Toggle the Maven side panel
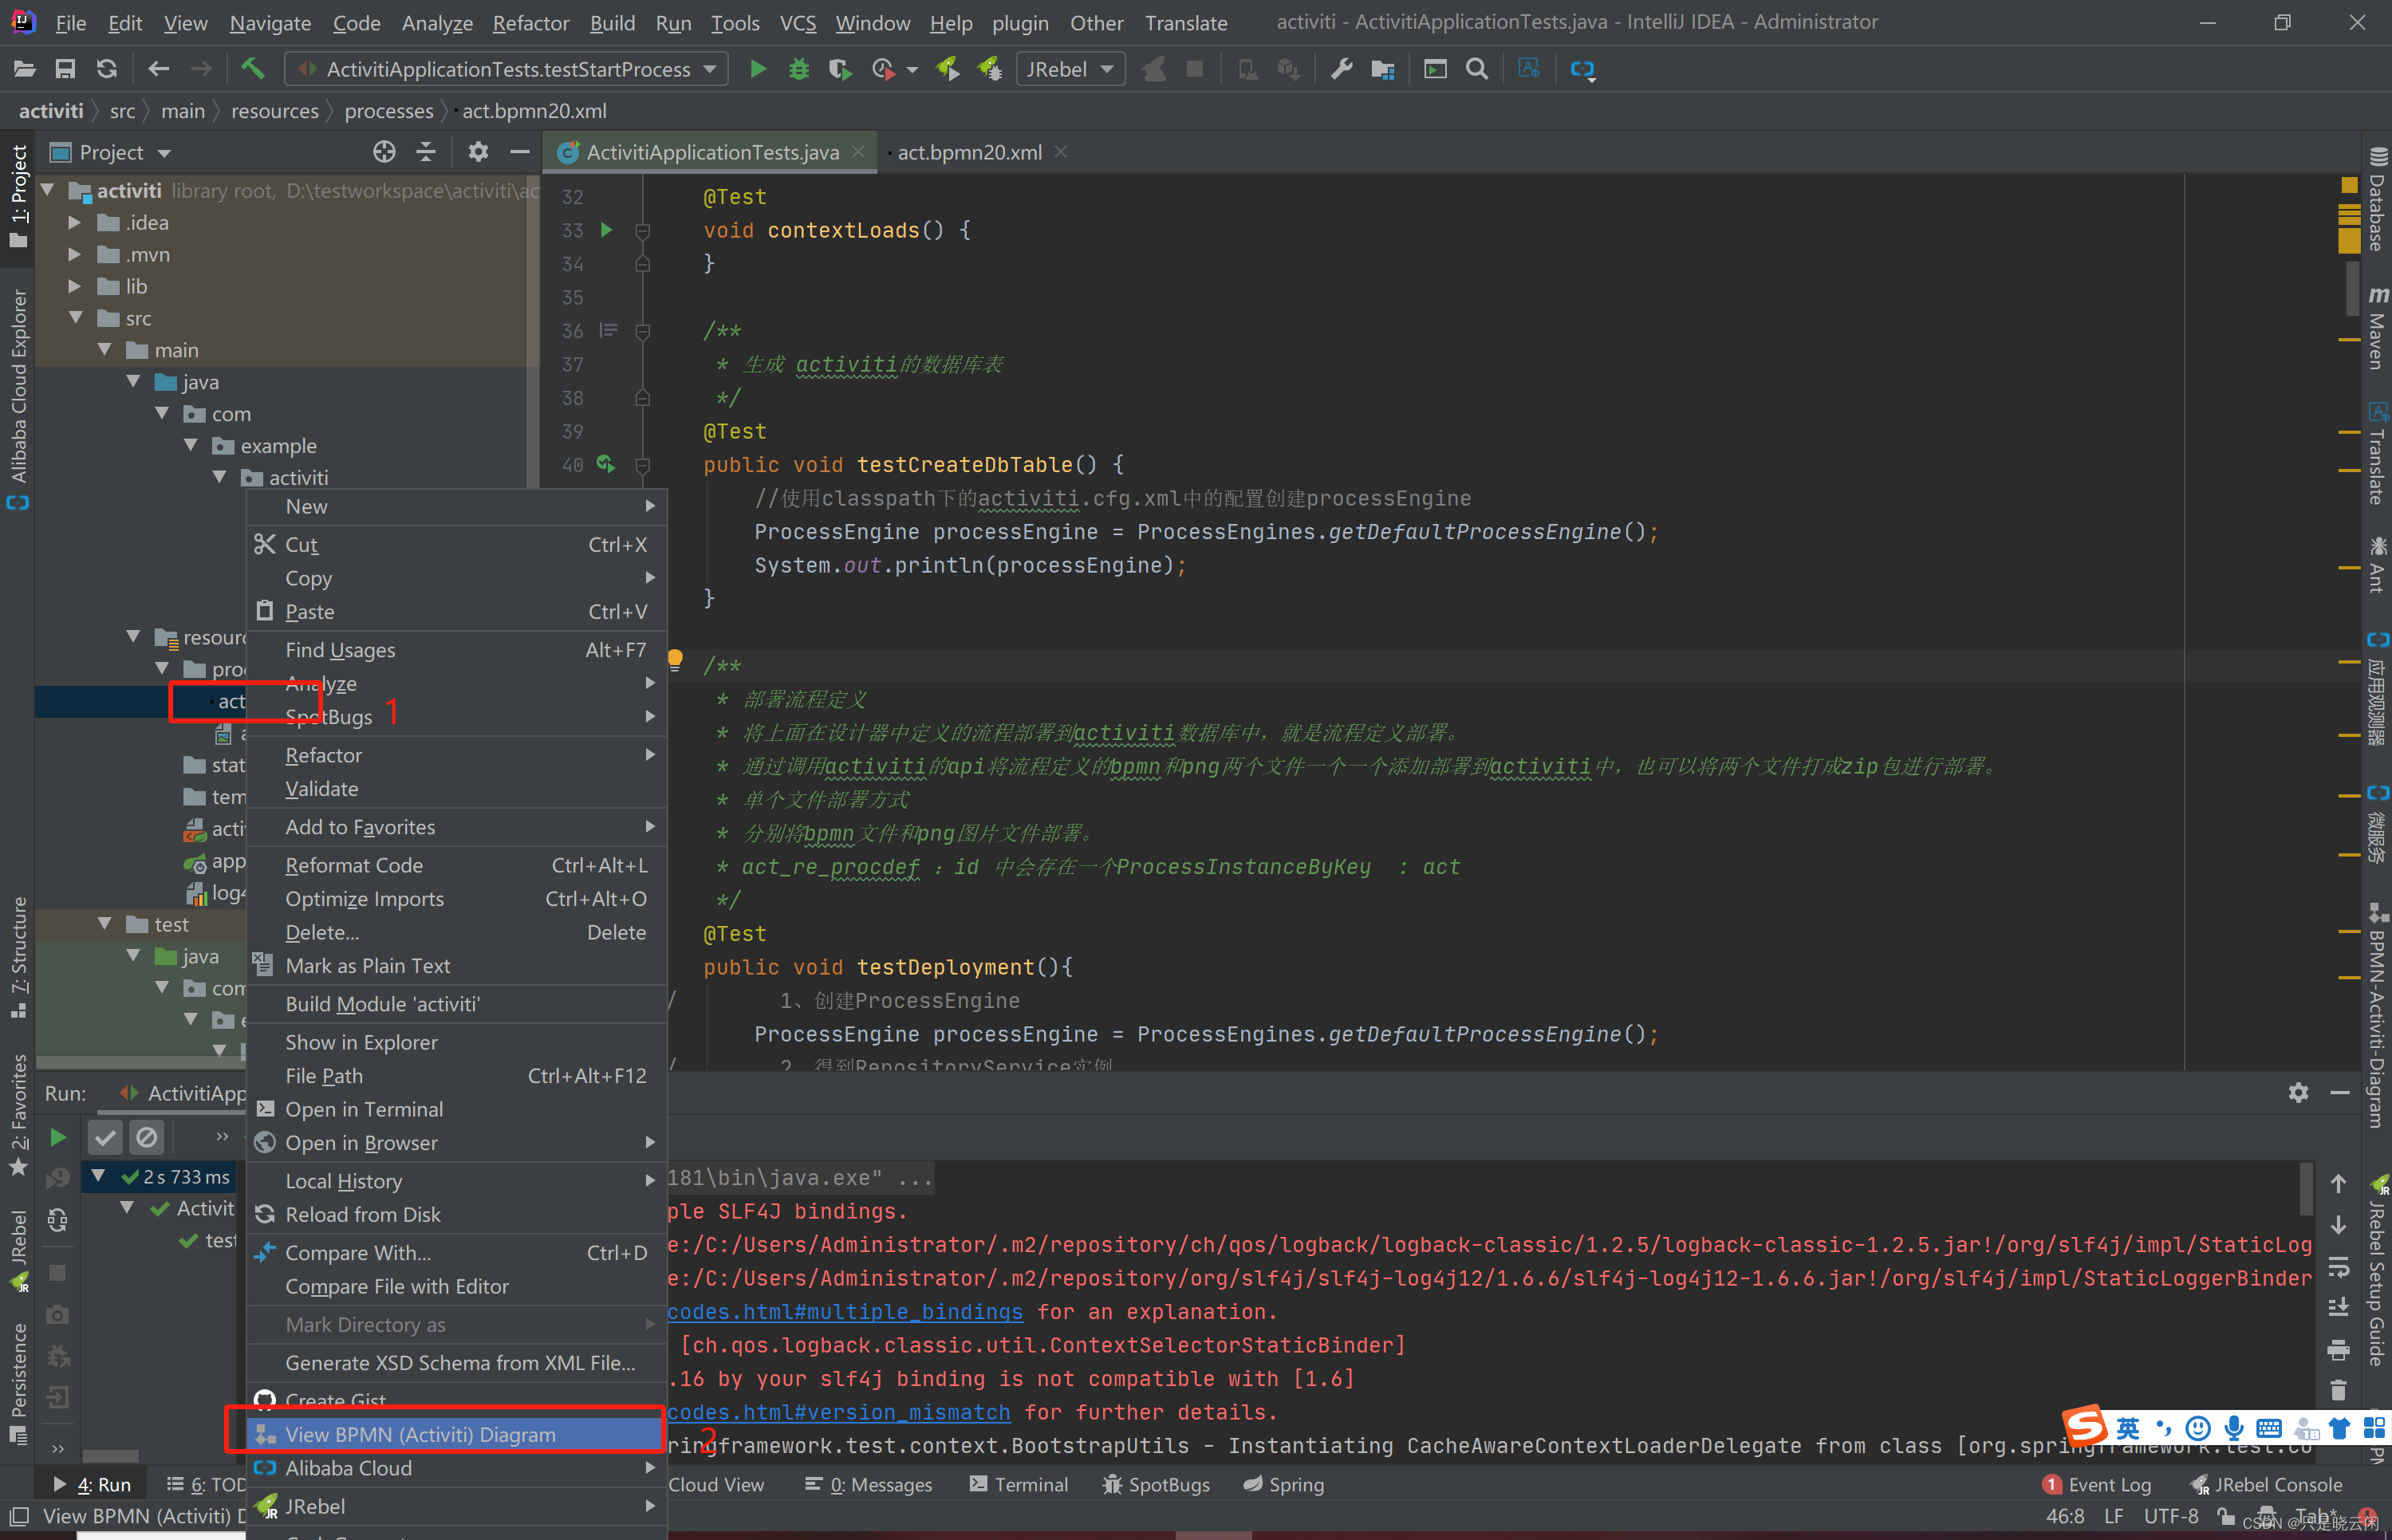The width and height of the screenshot is (2392, 1540). pyautogui.click(x=2377, y=328)
